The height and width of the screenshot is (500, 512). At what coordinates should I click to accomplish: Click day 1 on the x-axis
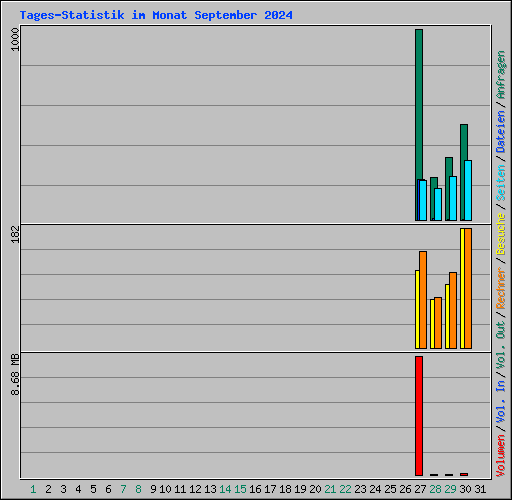pos(33,489)
